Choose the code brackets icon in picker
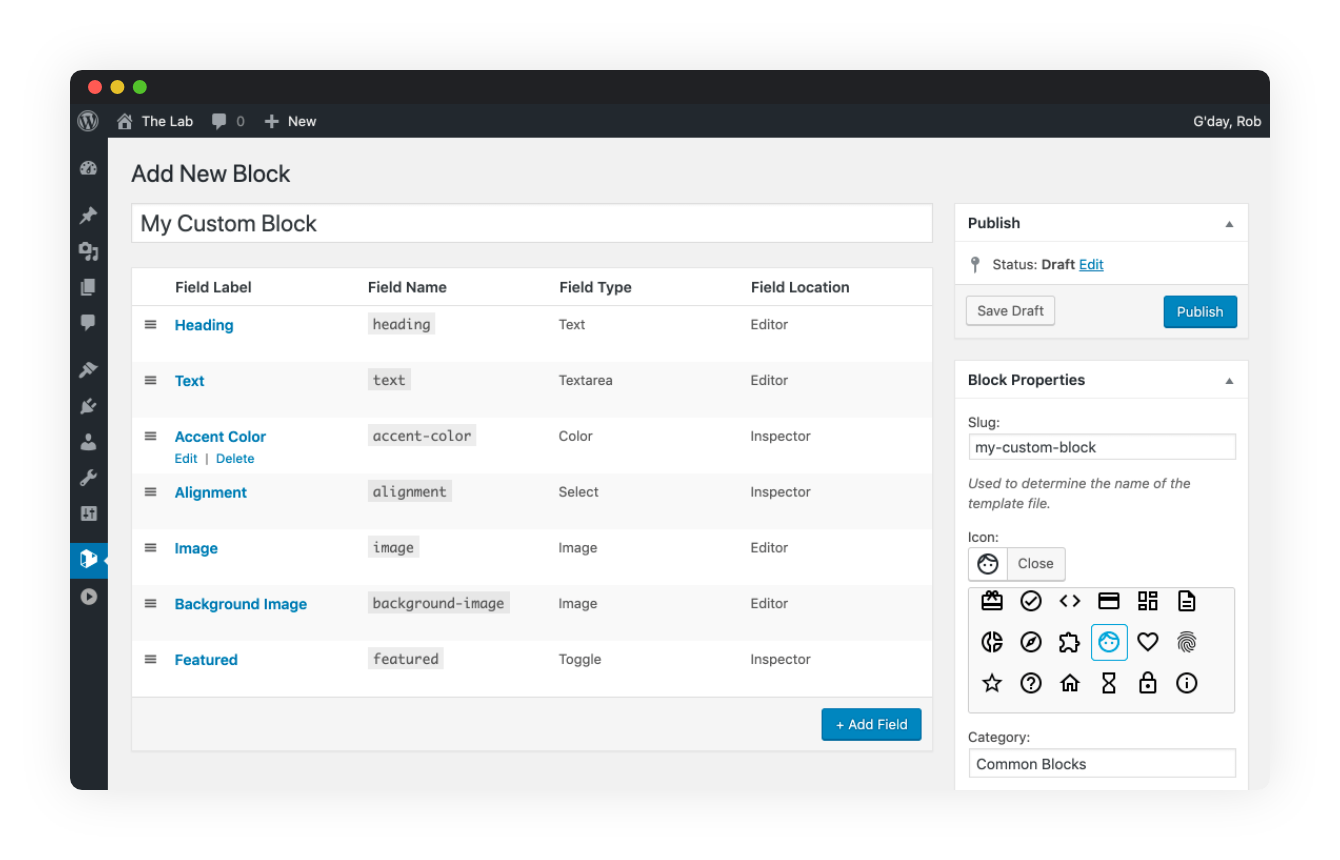The image size is (1340, 860). click(1070, 600)
